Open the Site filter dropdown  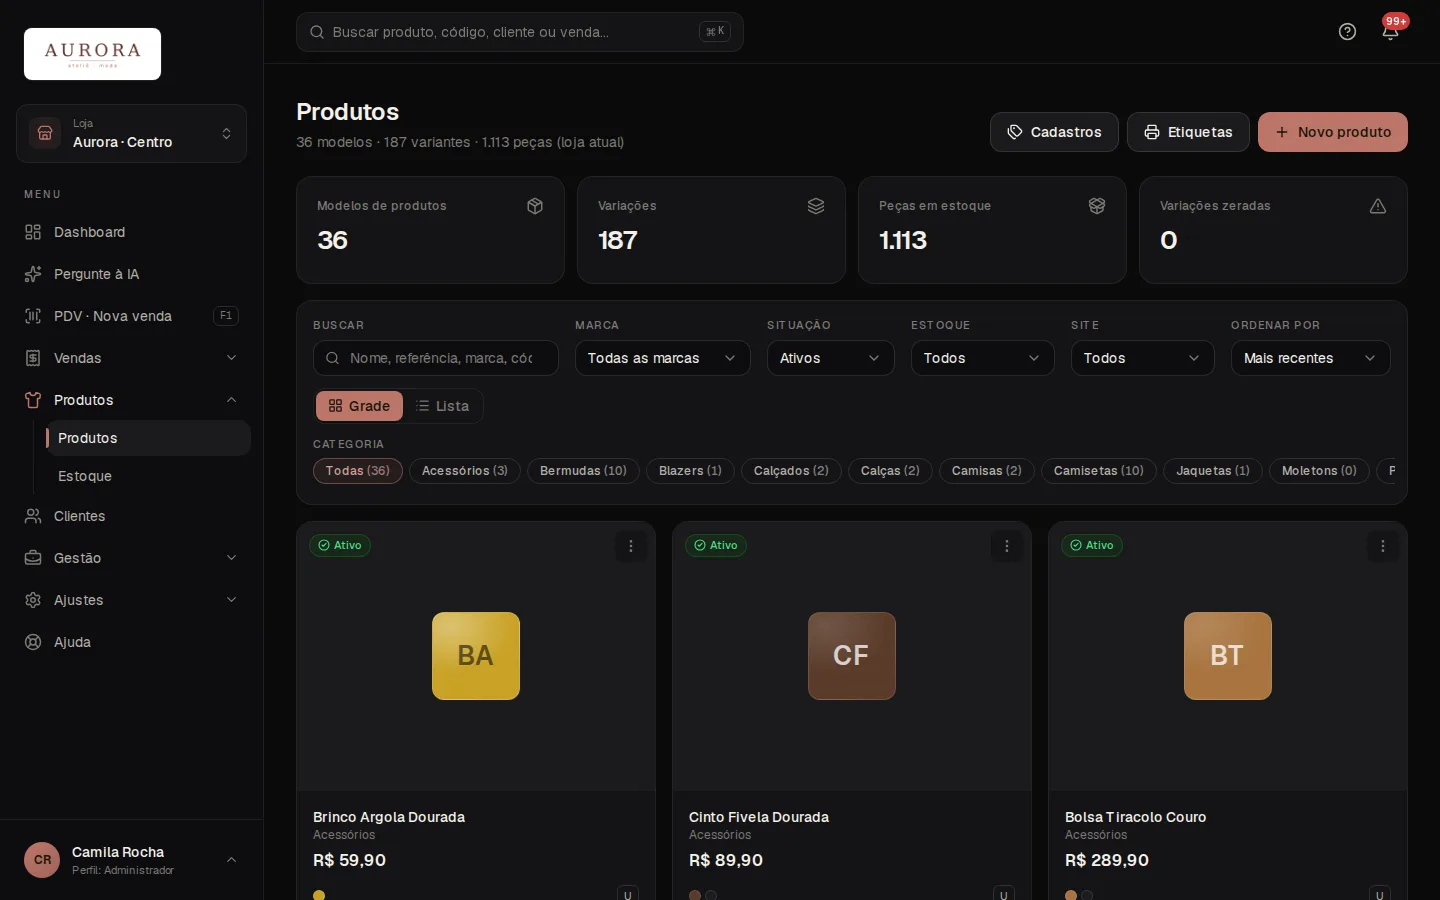tap(1143, 358)
